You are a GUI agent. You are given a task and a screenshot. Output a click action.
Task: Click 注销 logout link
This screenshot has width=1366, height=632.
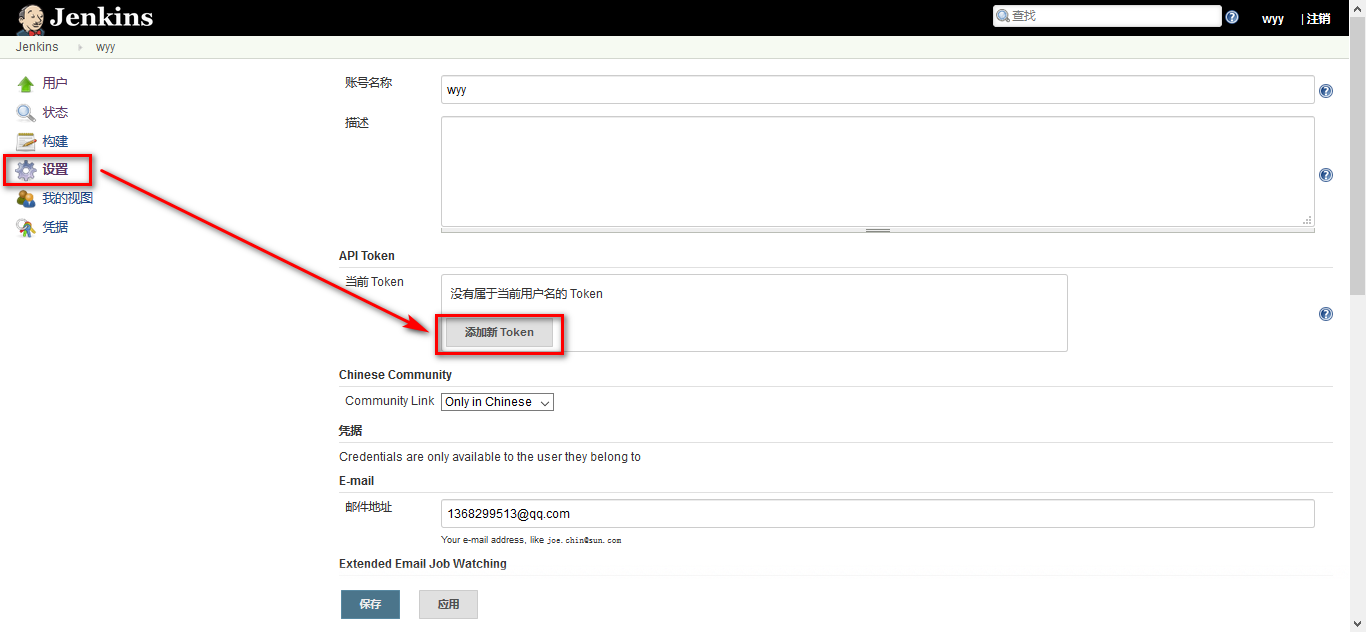(x=1318, y=18)
